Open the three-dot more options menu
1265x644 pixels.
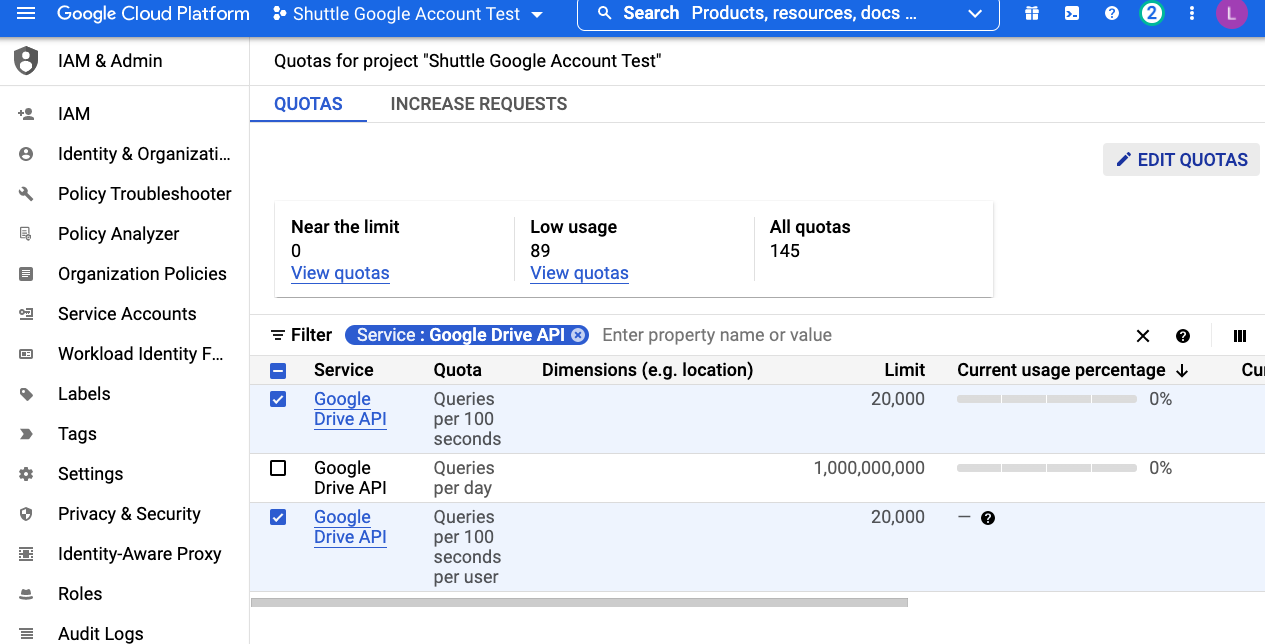(1191, 14)
